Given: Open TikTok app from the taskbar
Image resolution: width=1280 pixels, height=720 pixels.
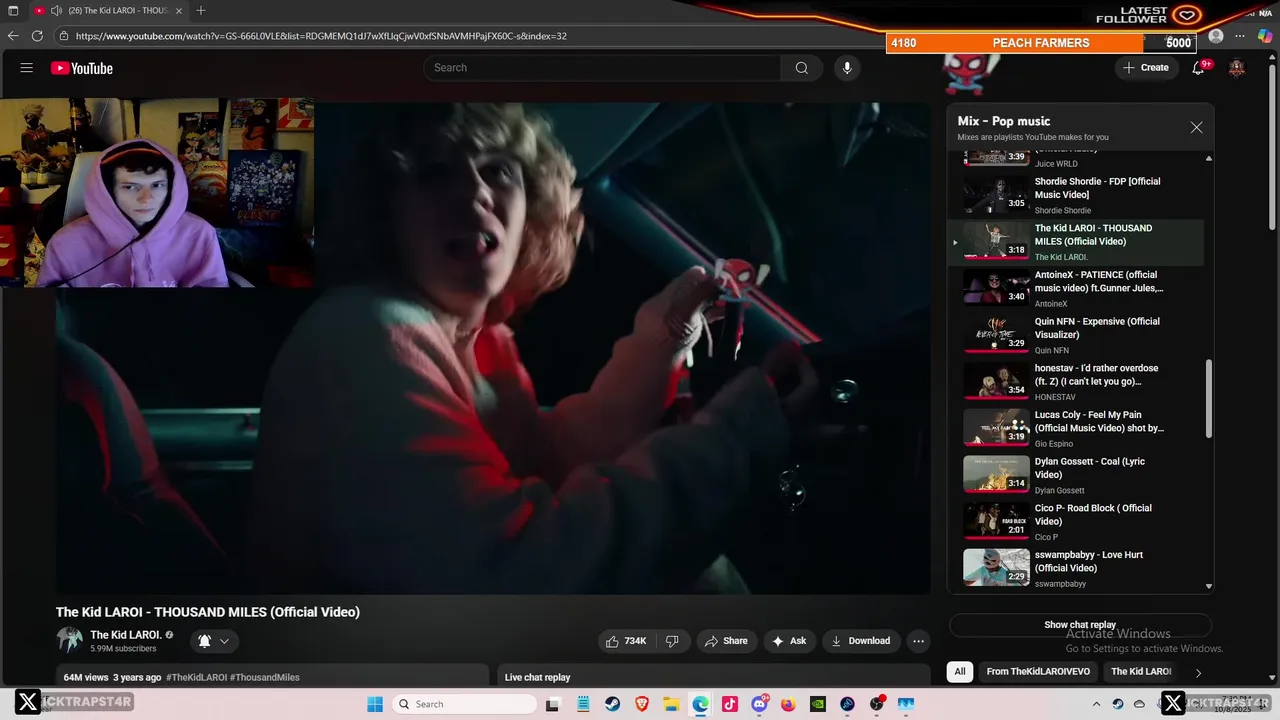Looking at the screenshot, I should coord(730,704).
